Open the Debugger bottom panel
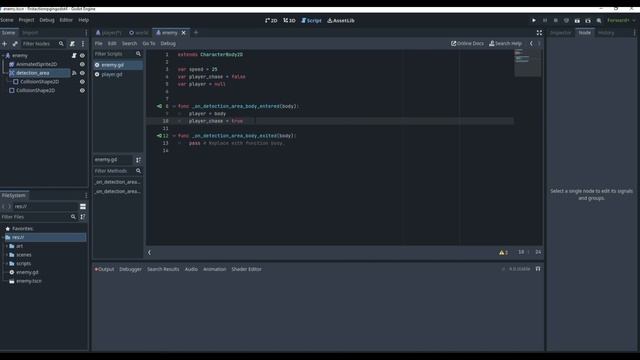This screenshot has height=360, width=640. point(130,269)
